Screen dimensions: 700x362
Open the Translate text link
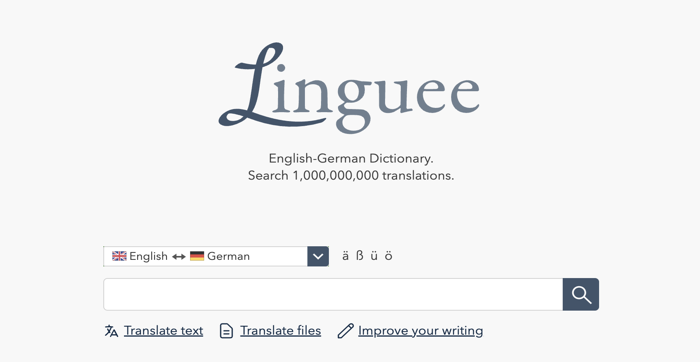163,331
